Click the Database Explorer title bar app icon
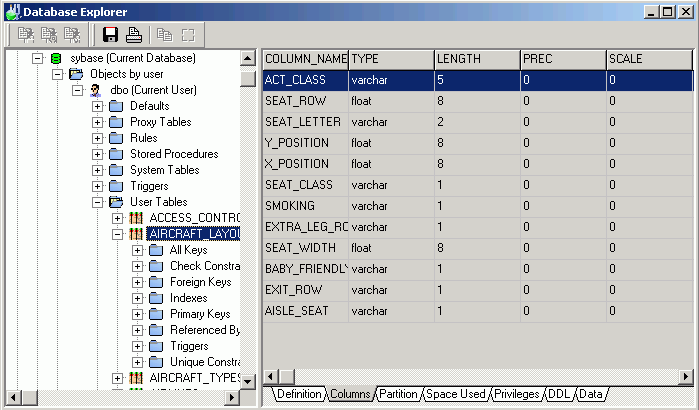Screen dimensions: 699x410 (x=12, y=12)
